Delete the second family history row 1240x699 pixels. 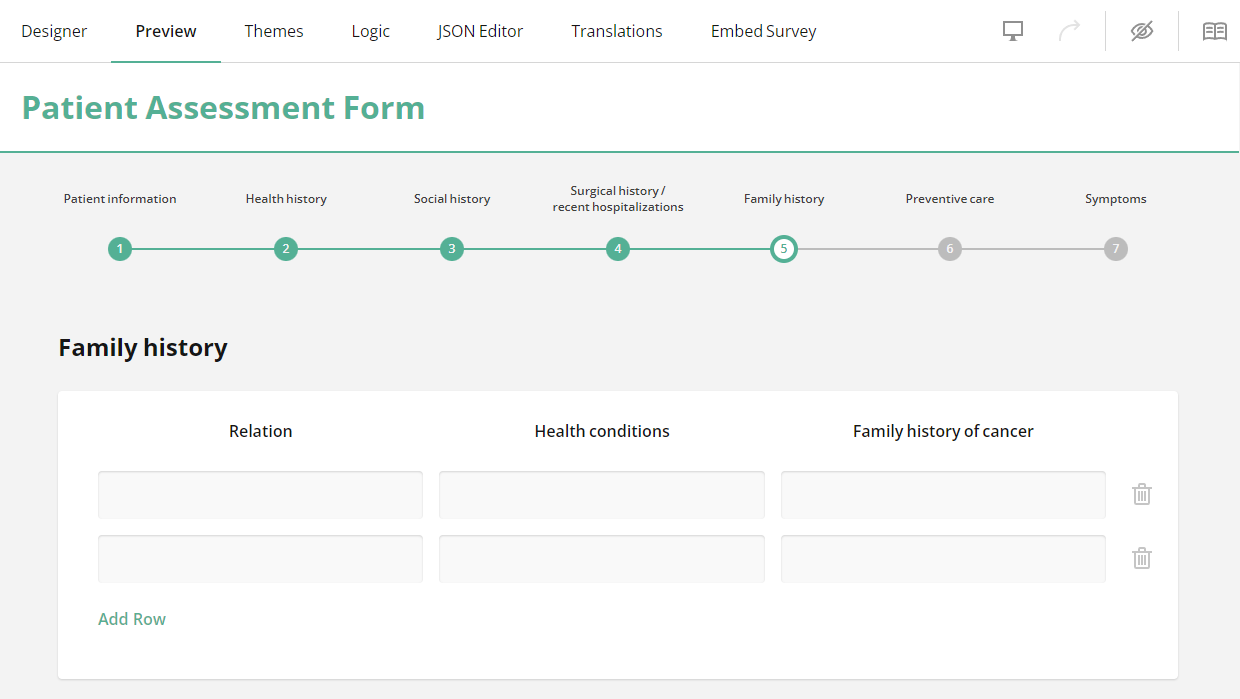1142,558
